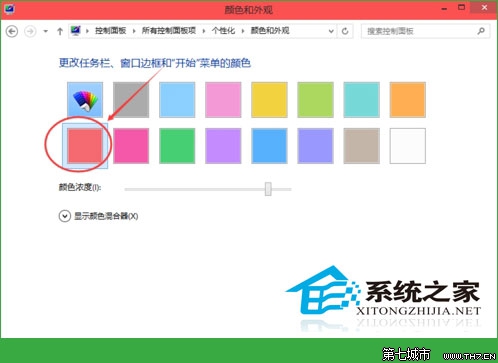Click the 个性化 breadcrumb
The image size is (498, 363).
point(223,31)
